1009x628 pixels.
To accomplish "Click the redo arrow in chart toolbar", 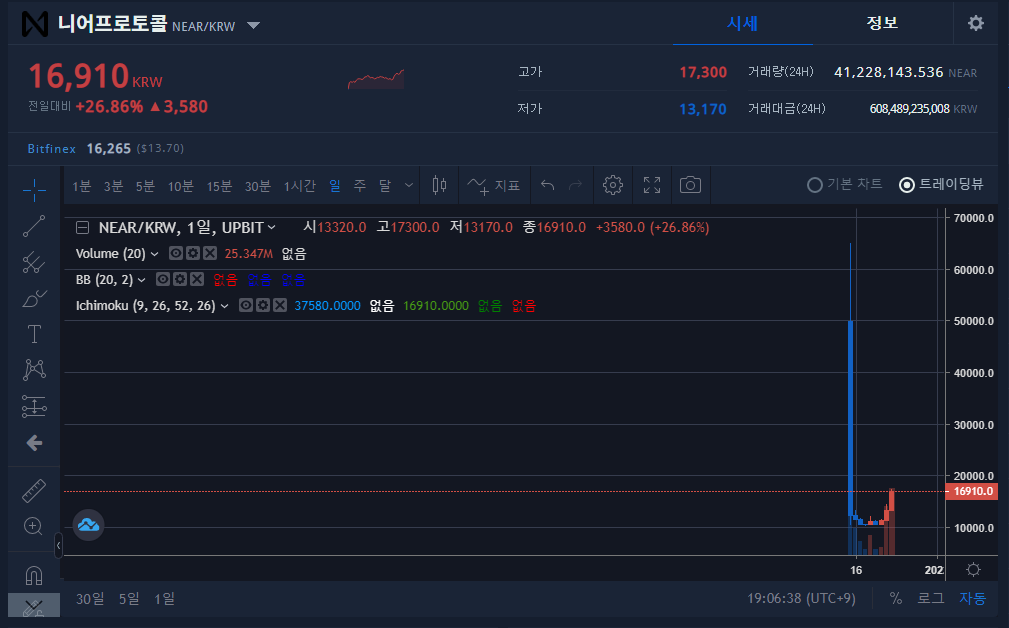I will [x=575, y=185].
